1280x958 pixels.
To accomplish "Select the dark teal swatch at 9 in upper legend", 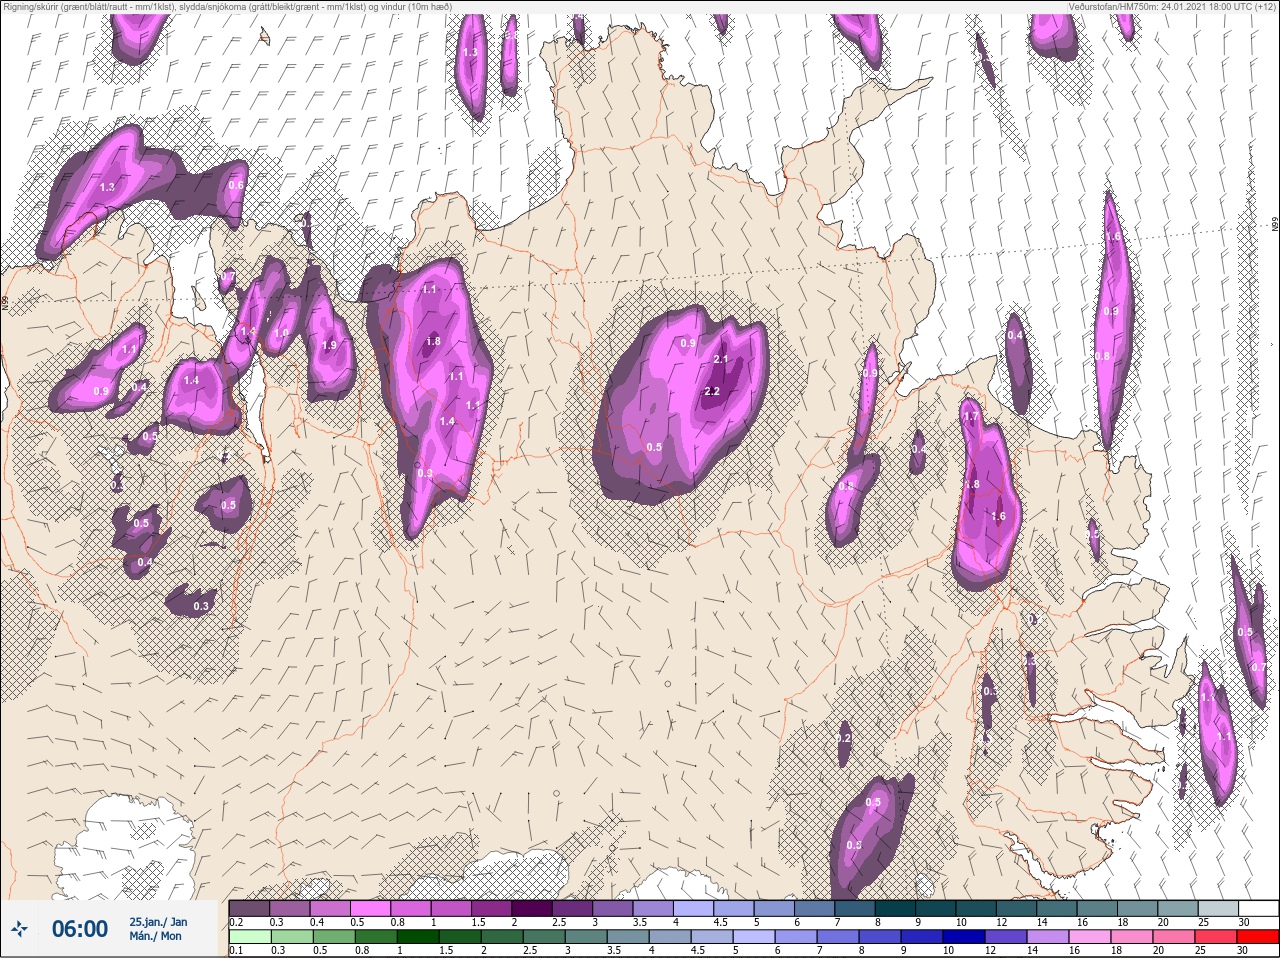I will point(935,908).
